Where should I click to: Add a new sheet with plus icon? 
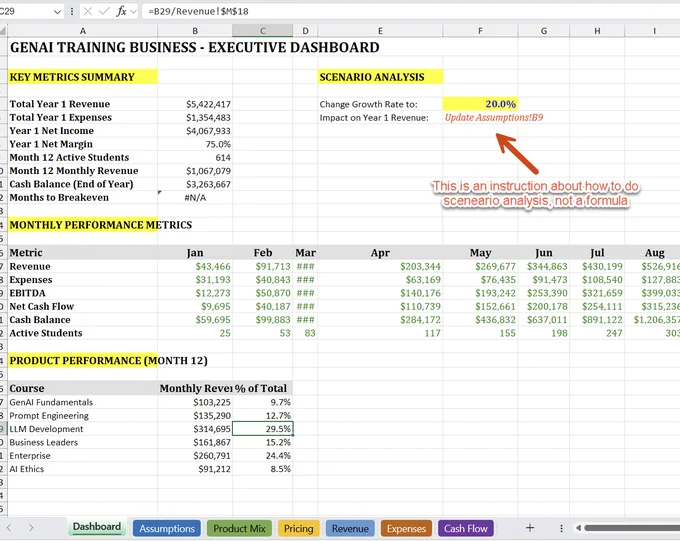pos(530,528)
